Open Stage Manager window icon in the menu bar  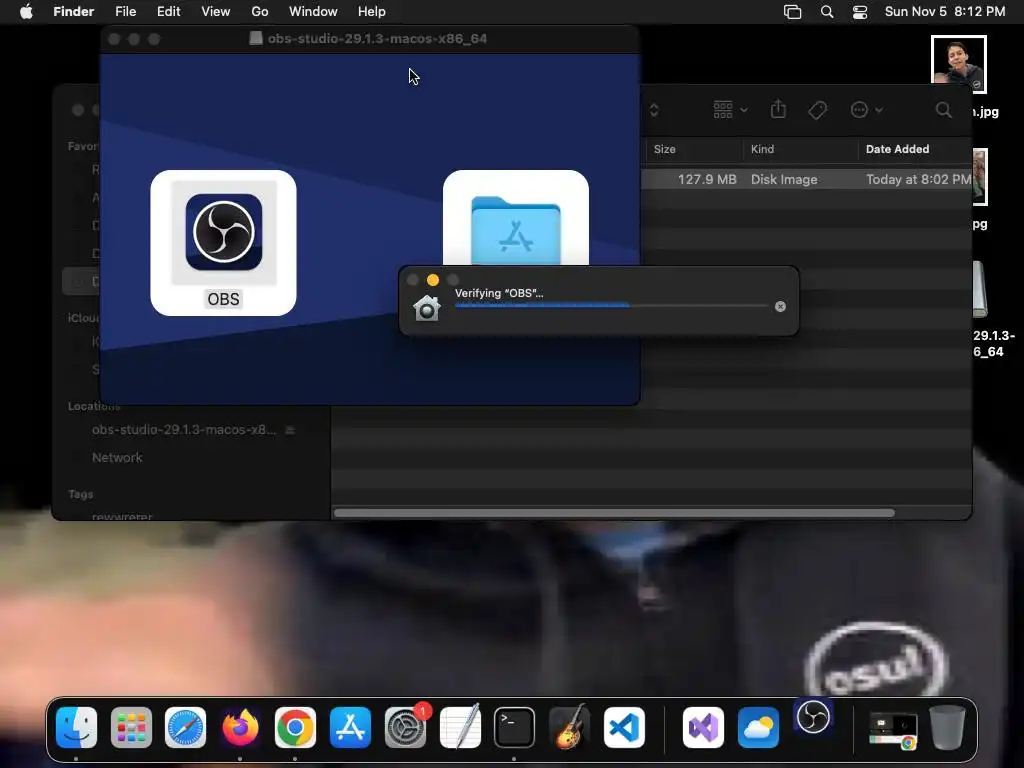(x=792, y=12)
